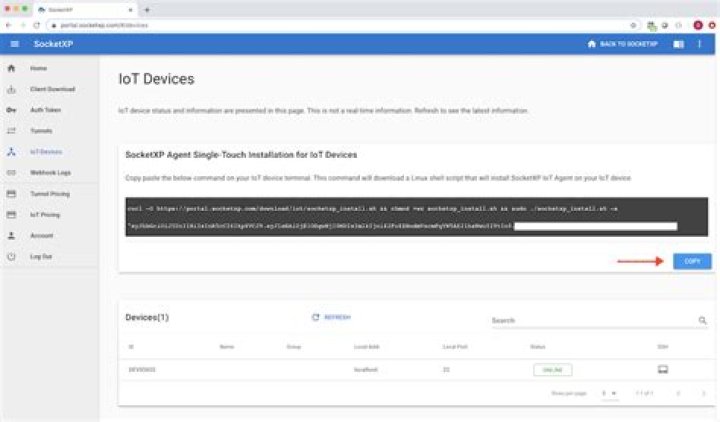This screenshot has height=422, width=720.
Task: Go to previous page of devices
Action: (x=678, y=393)
